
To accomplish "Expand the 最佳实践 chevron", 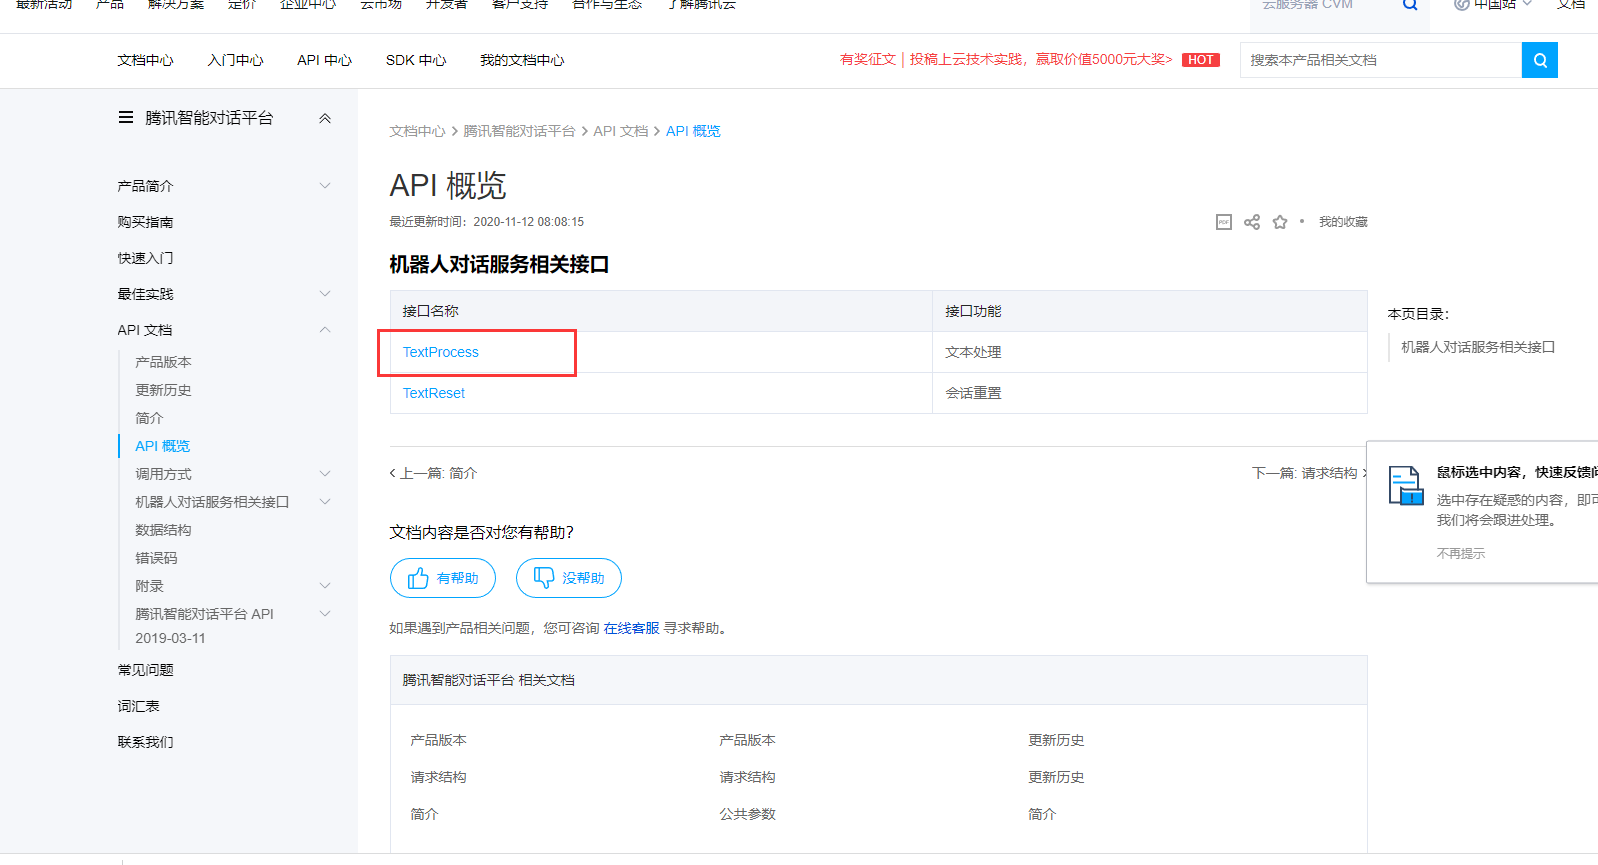I will 325,293.
